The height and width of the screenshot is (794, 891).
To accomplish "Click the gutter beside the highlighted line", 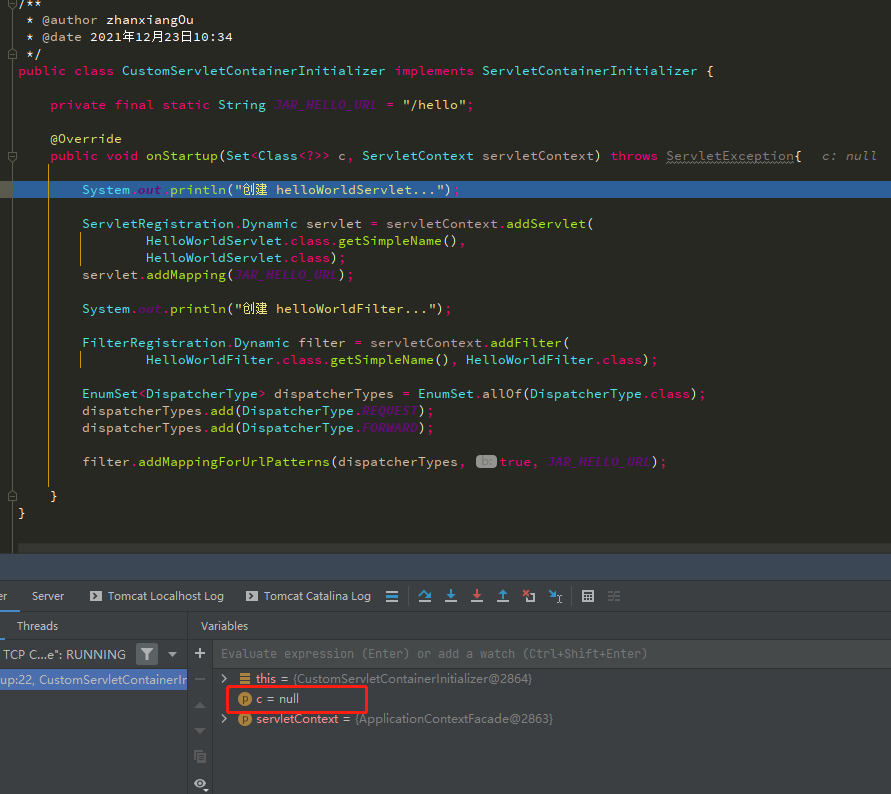I will [x=6, y=189].
